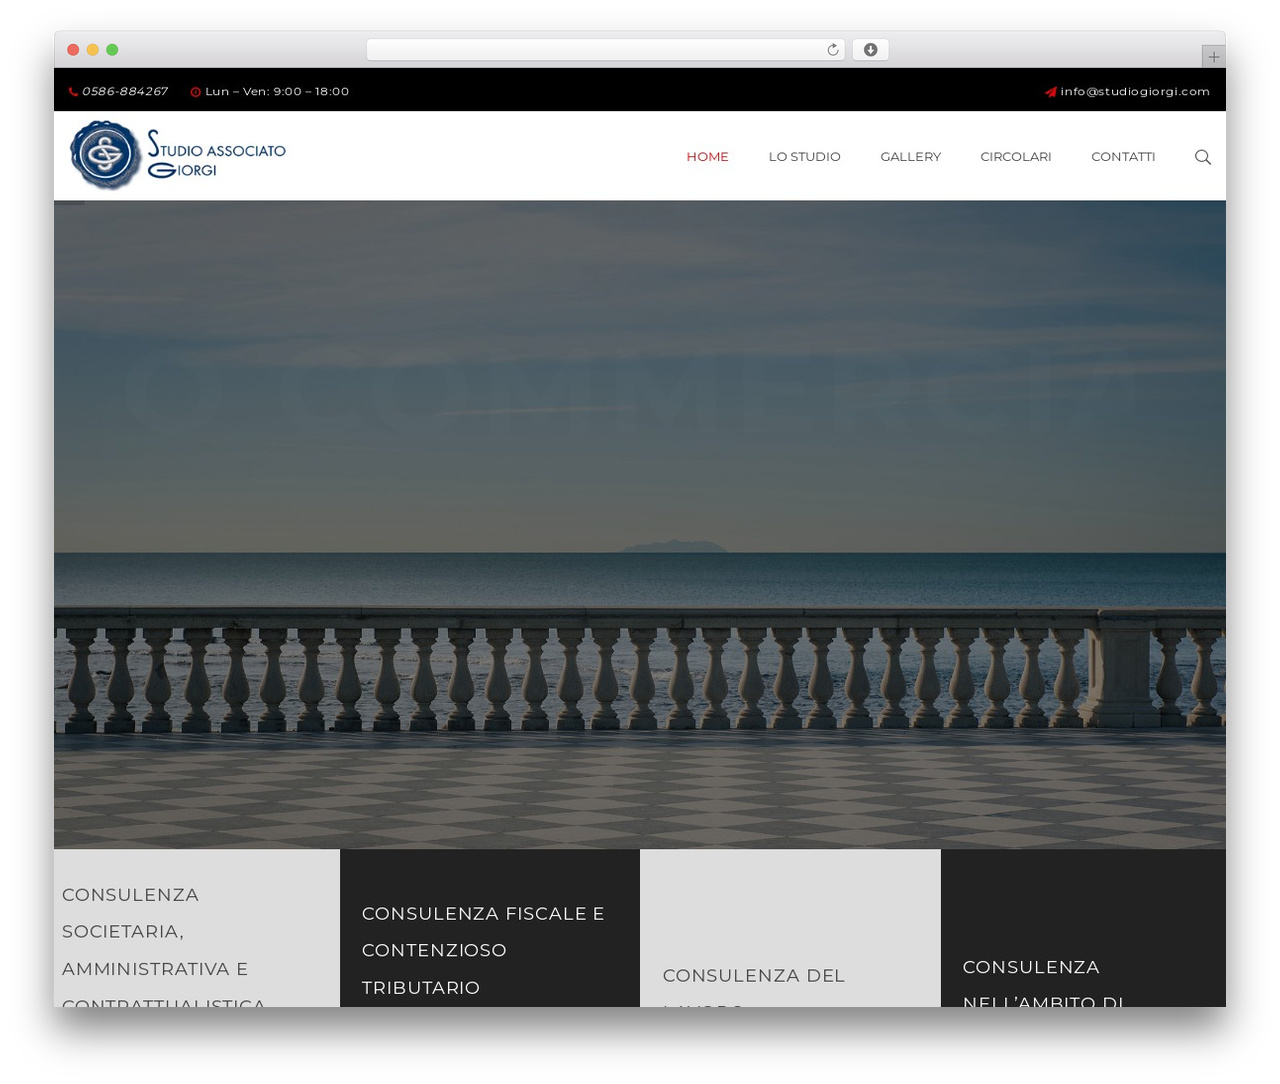The image size is (1280, 1084).
Task: Reload the page with the refresh icon
Action: click(x=833, y=50)
